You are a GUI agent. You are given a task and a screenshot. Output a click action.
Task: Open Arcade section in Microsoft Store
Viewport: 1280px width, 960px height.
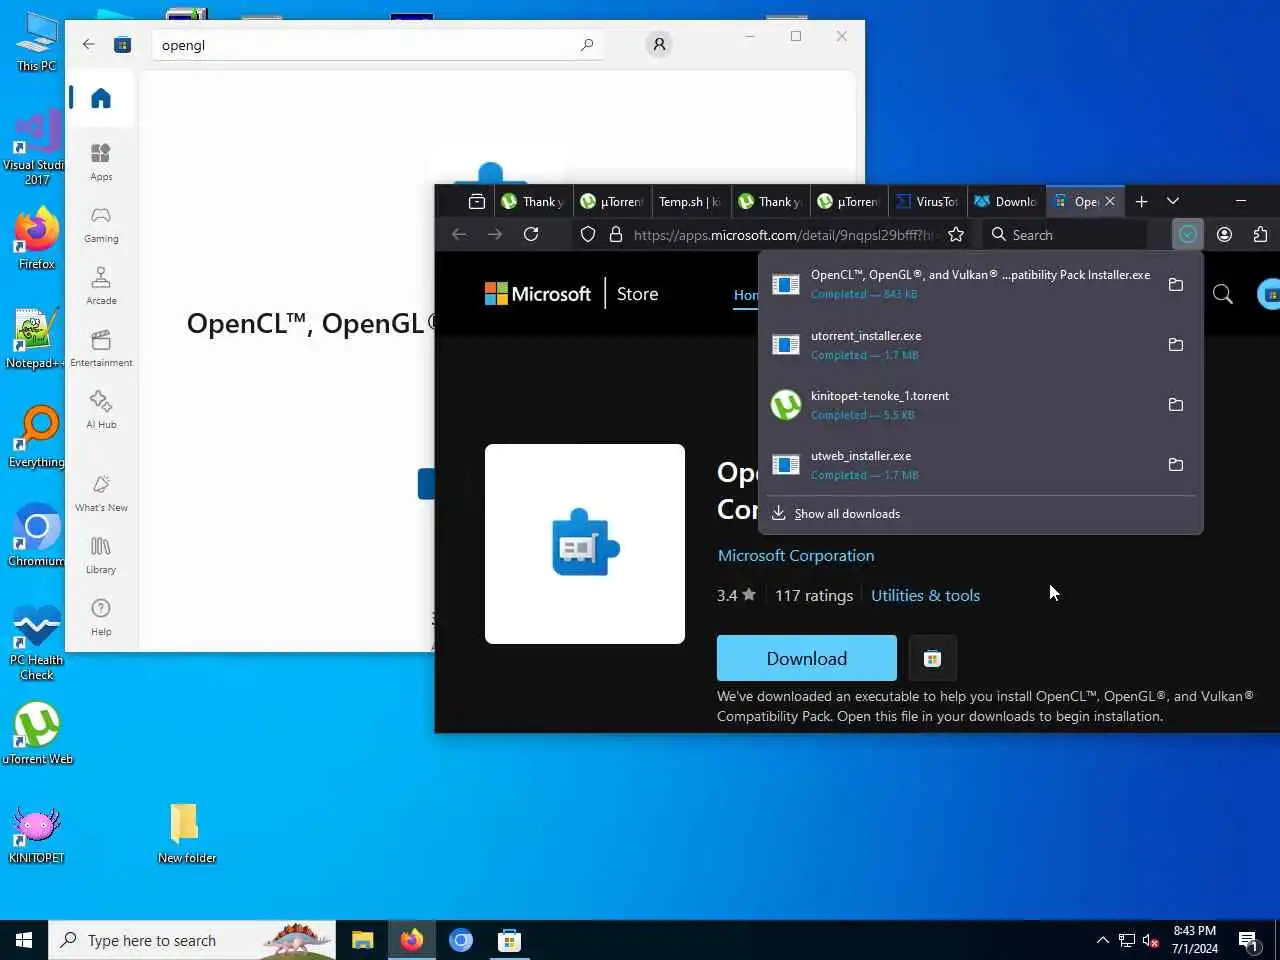(101, 285)
